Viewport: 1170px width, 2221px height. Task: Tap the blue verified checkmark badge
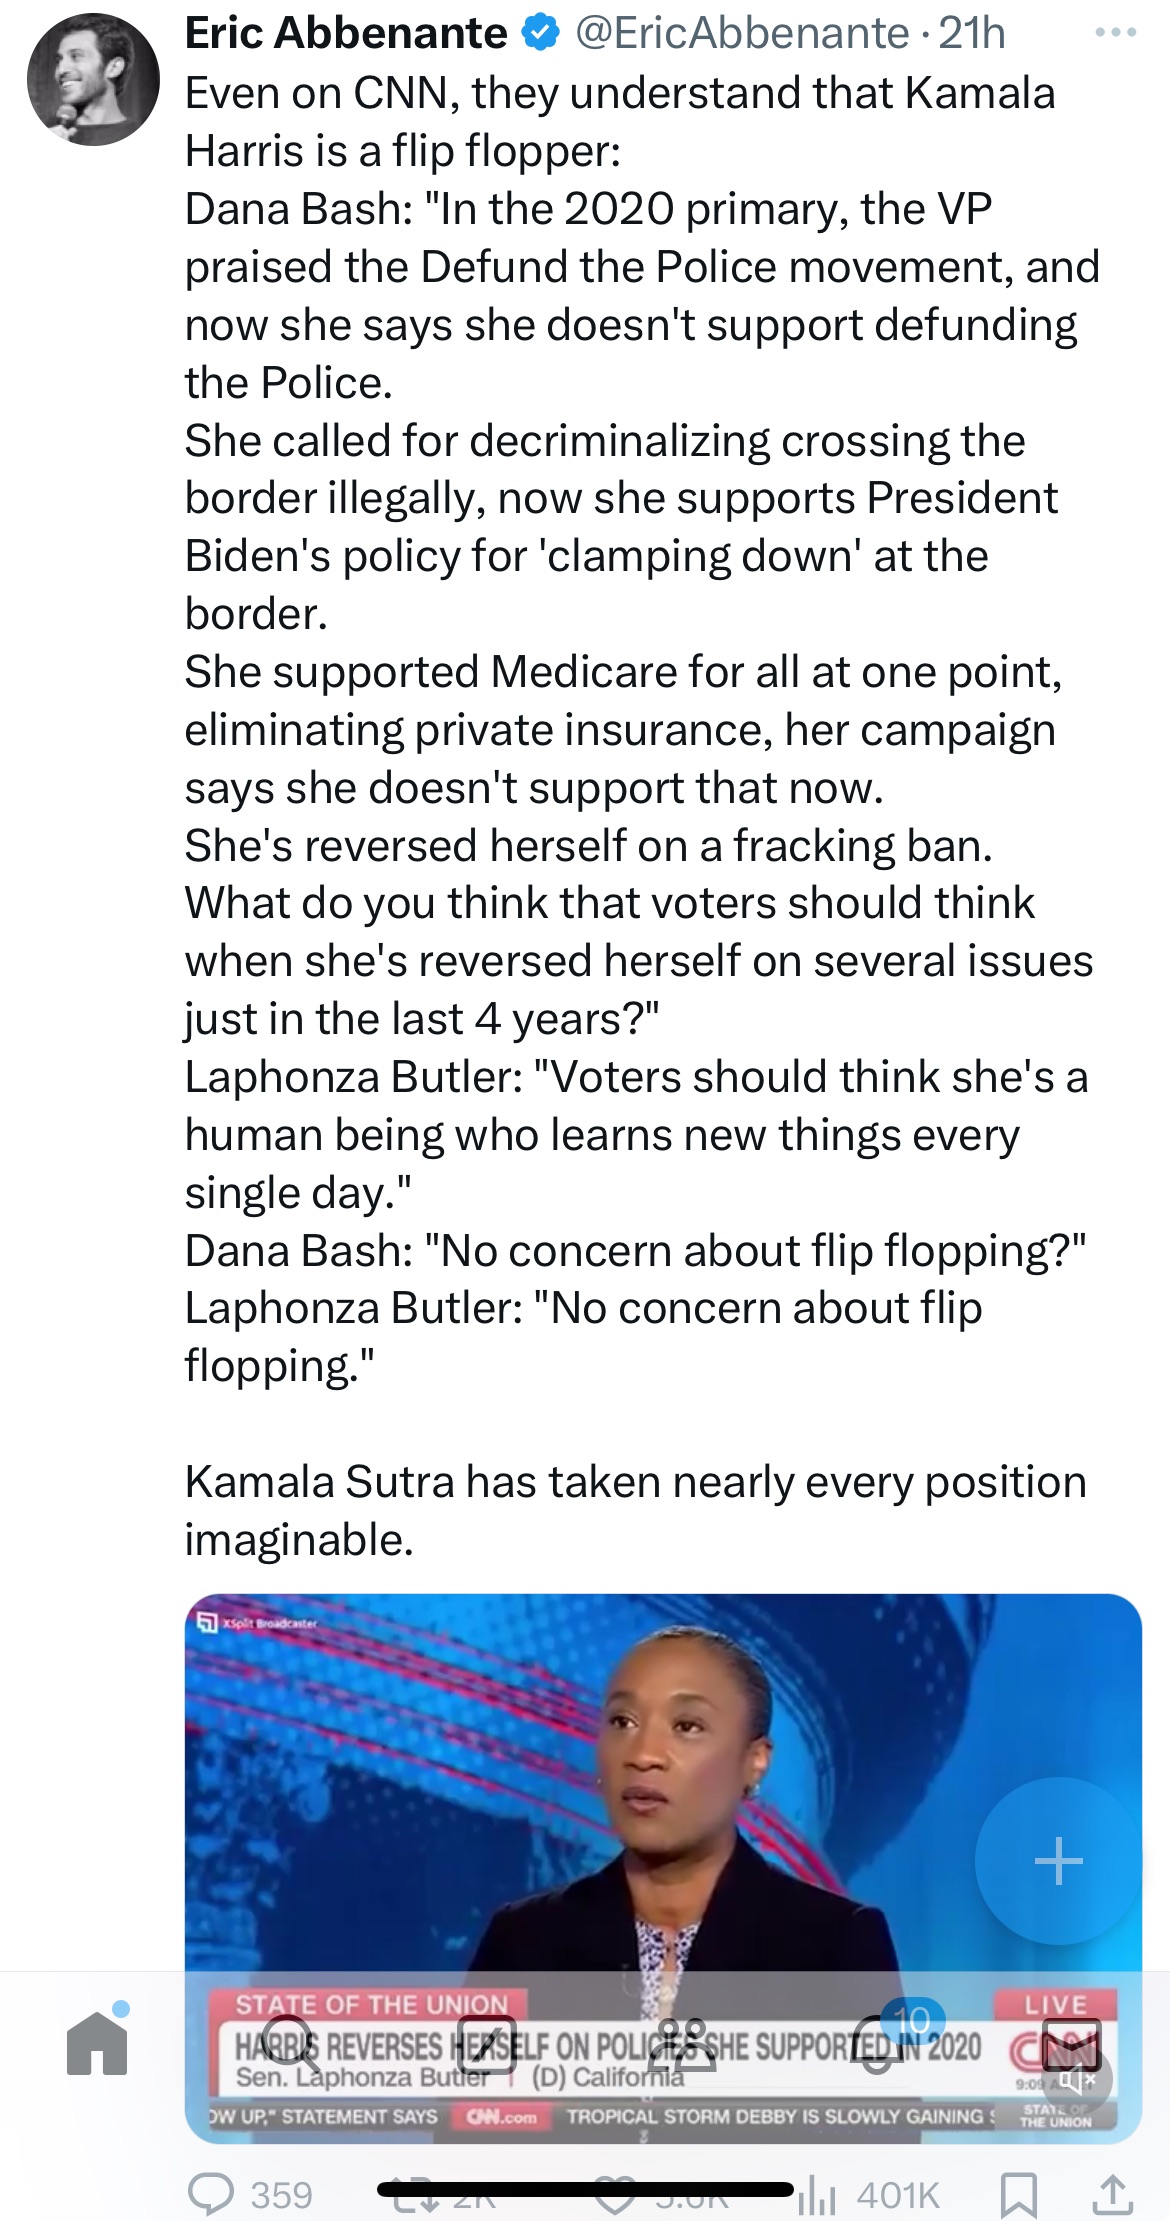point(541,34)
